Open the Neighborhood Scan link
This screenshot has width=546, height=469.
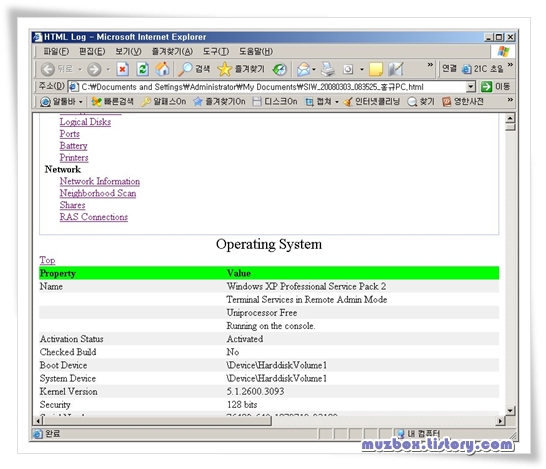pos(98,193)
